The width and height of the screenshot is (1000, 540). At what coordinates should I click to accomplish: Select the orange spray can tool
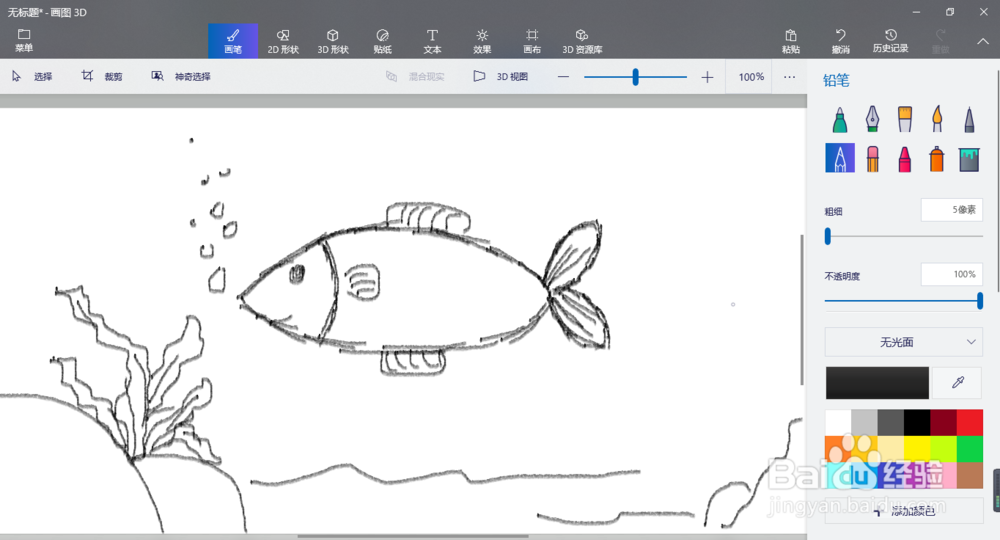[x=937, y=158]
